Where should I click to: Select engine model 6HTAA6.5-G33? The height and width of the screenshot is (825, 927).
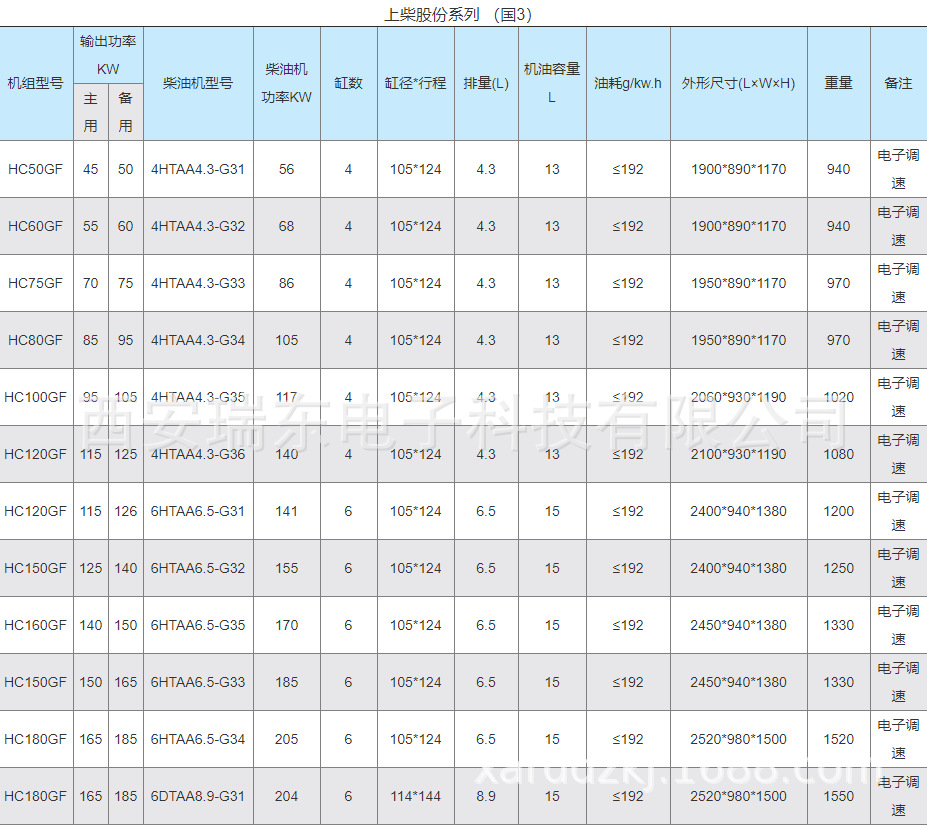click(198, 682)
